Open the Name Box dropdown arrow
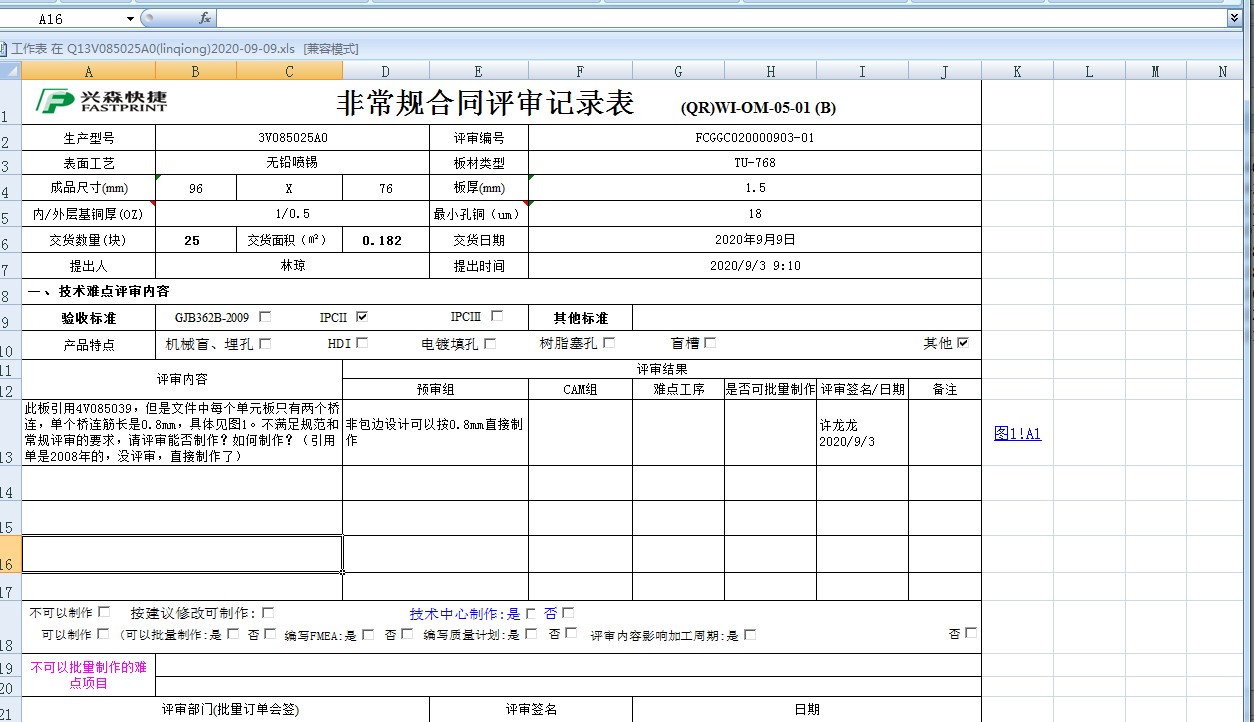 click(131, 19)
